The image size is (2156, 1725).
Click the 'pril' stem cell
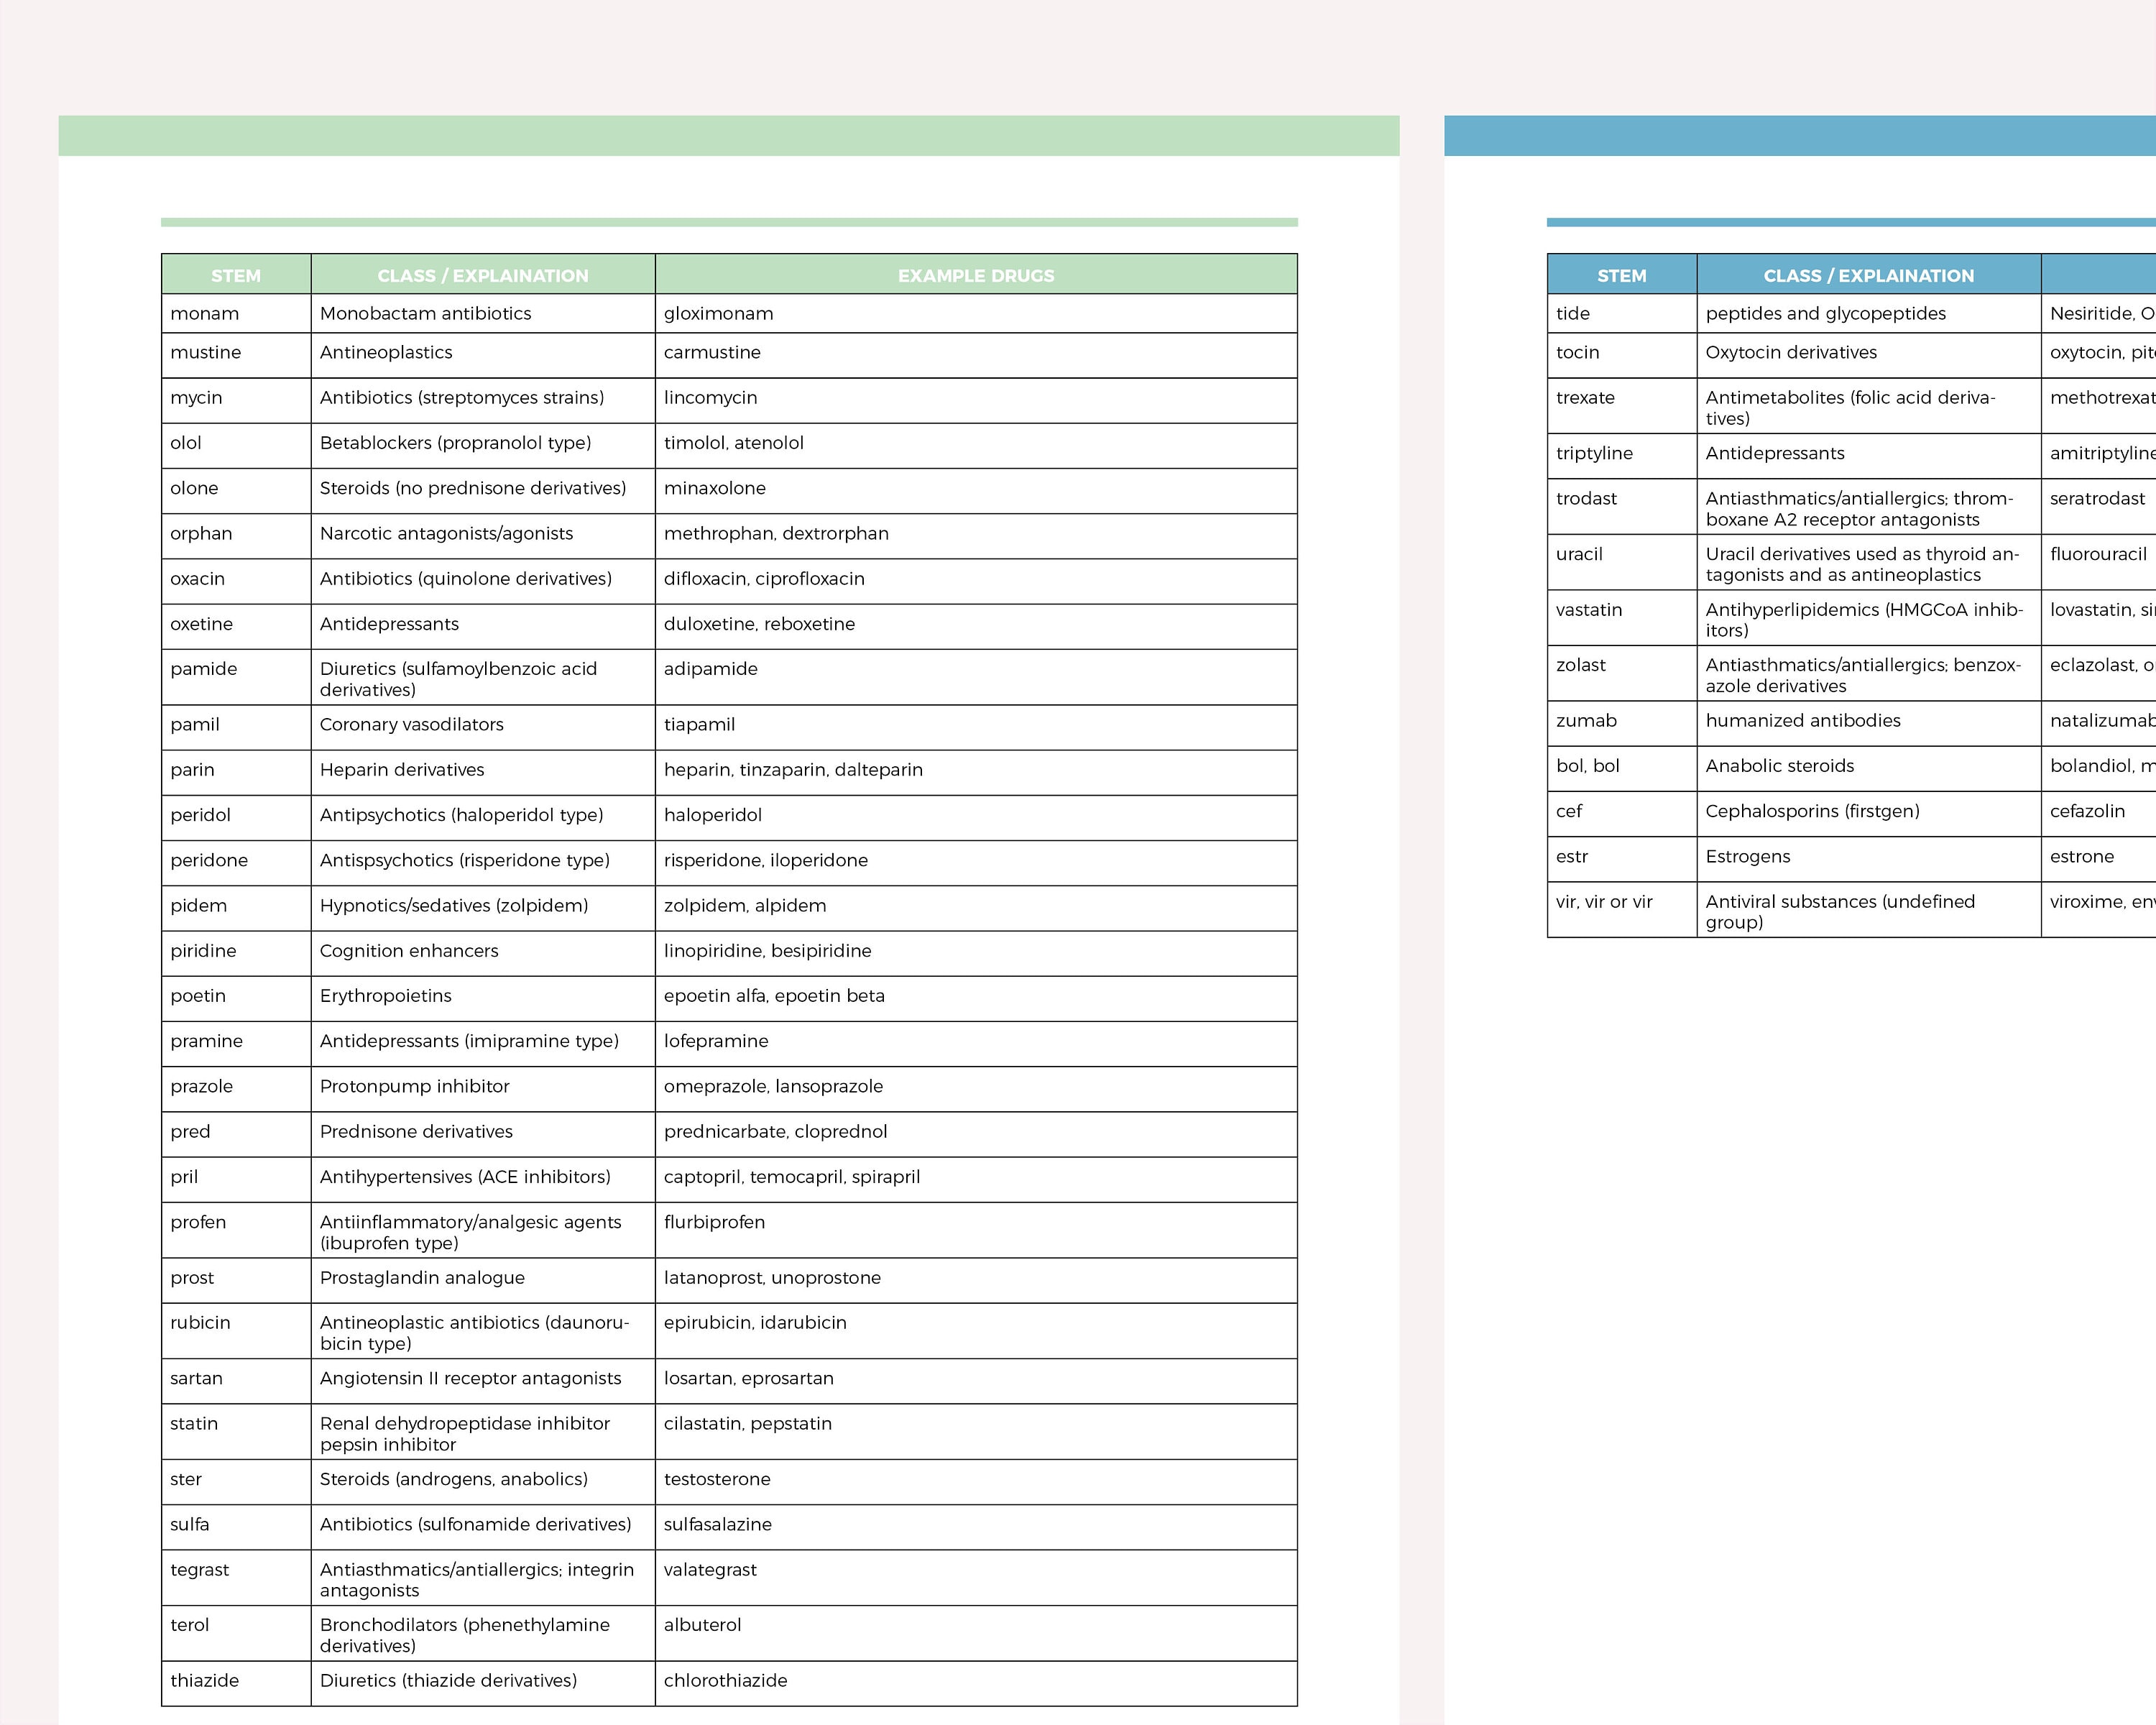(x=236, y=1180)
